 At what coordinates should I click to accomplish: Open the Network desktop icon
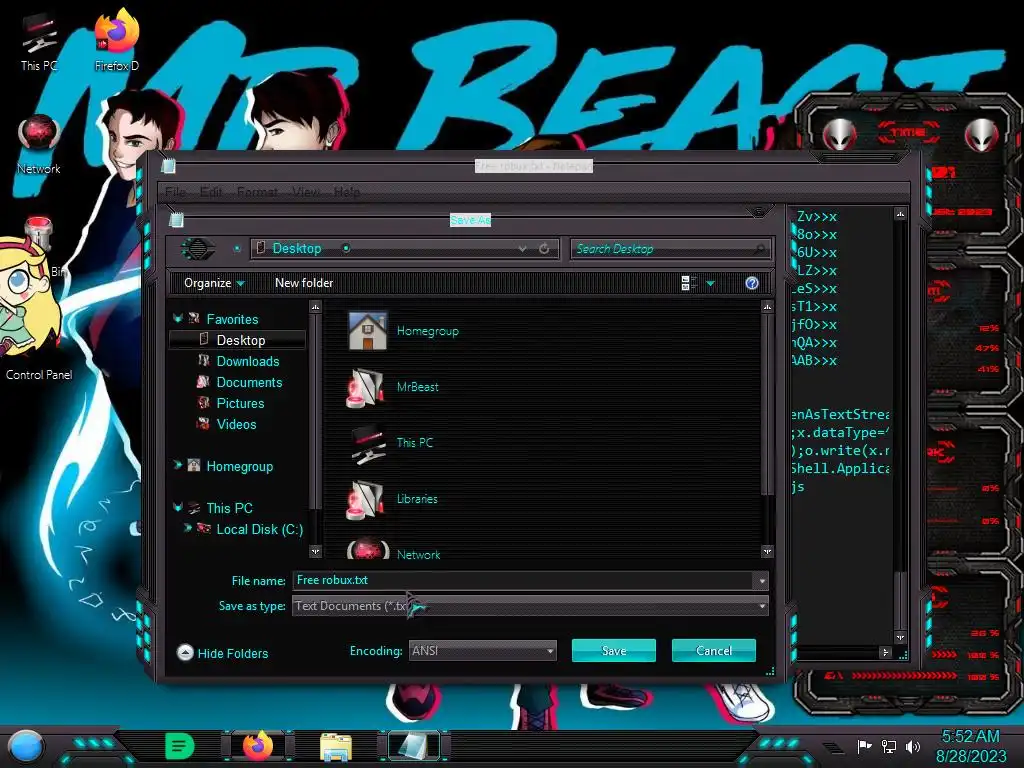tap(39, 145)
